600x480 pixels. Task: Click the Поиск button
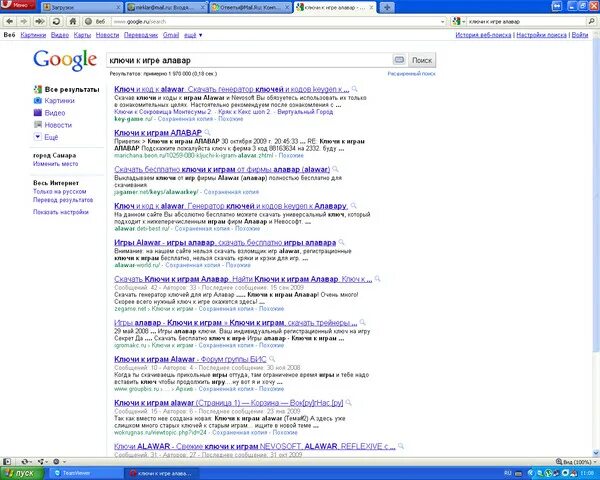pos(422,60)
